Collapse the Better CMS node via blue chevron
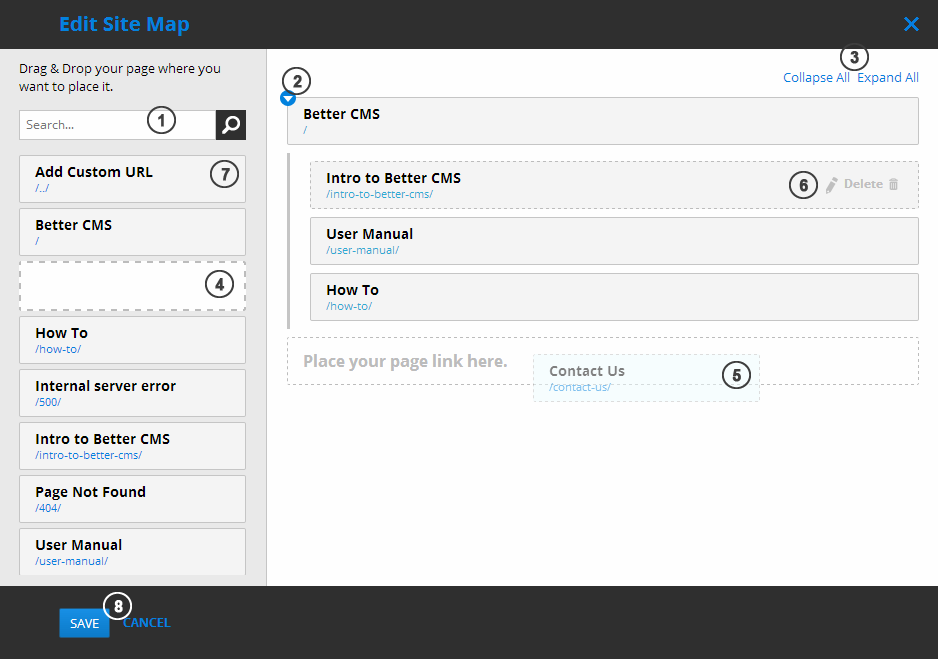Image resolution: width=938 pixels, height=659 pixels. [288, 98]
